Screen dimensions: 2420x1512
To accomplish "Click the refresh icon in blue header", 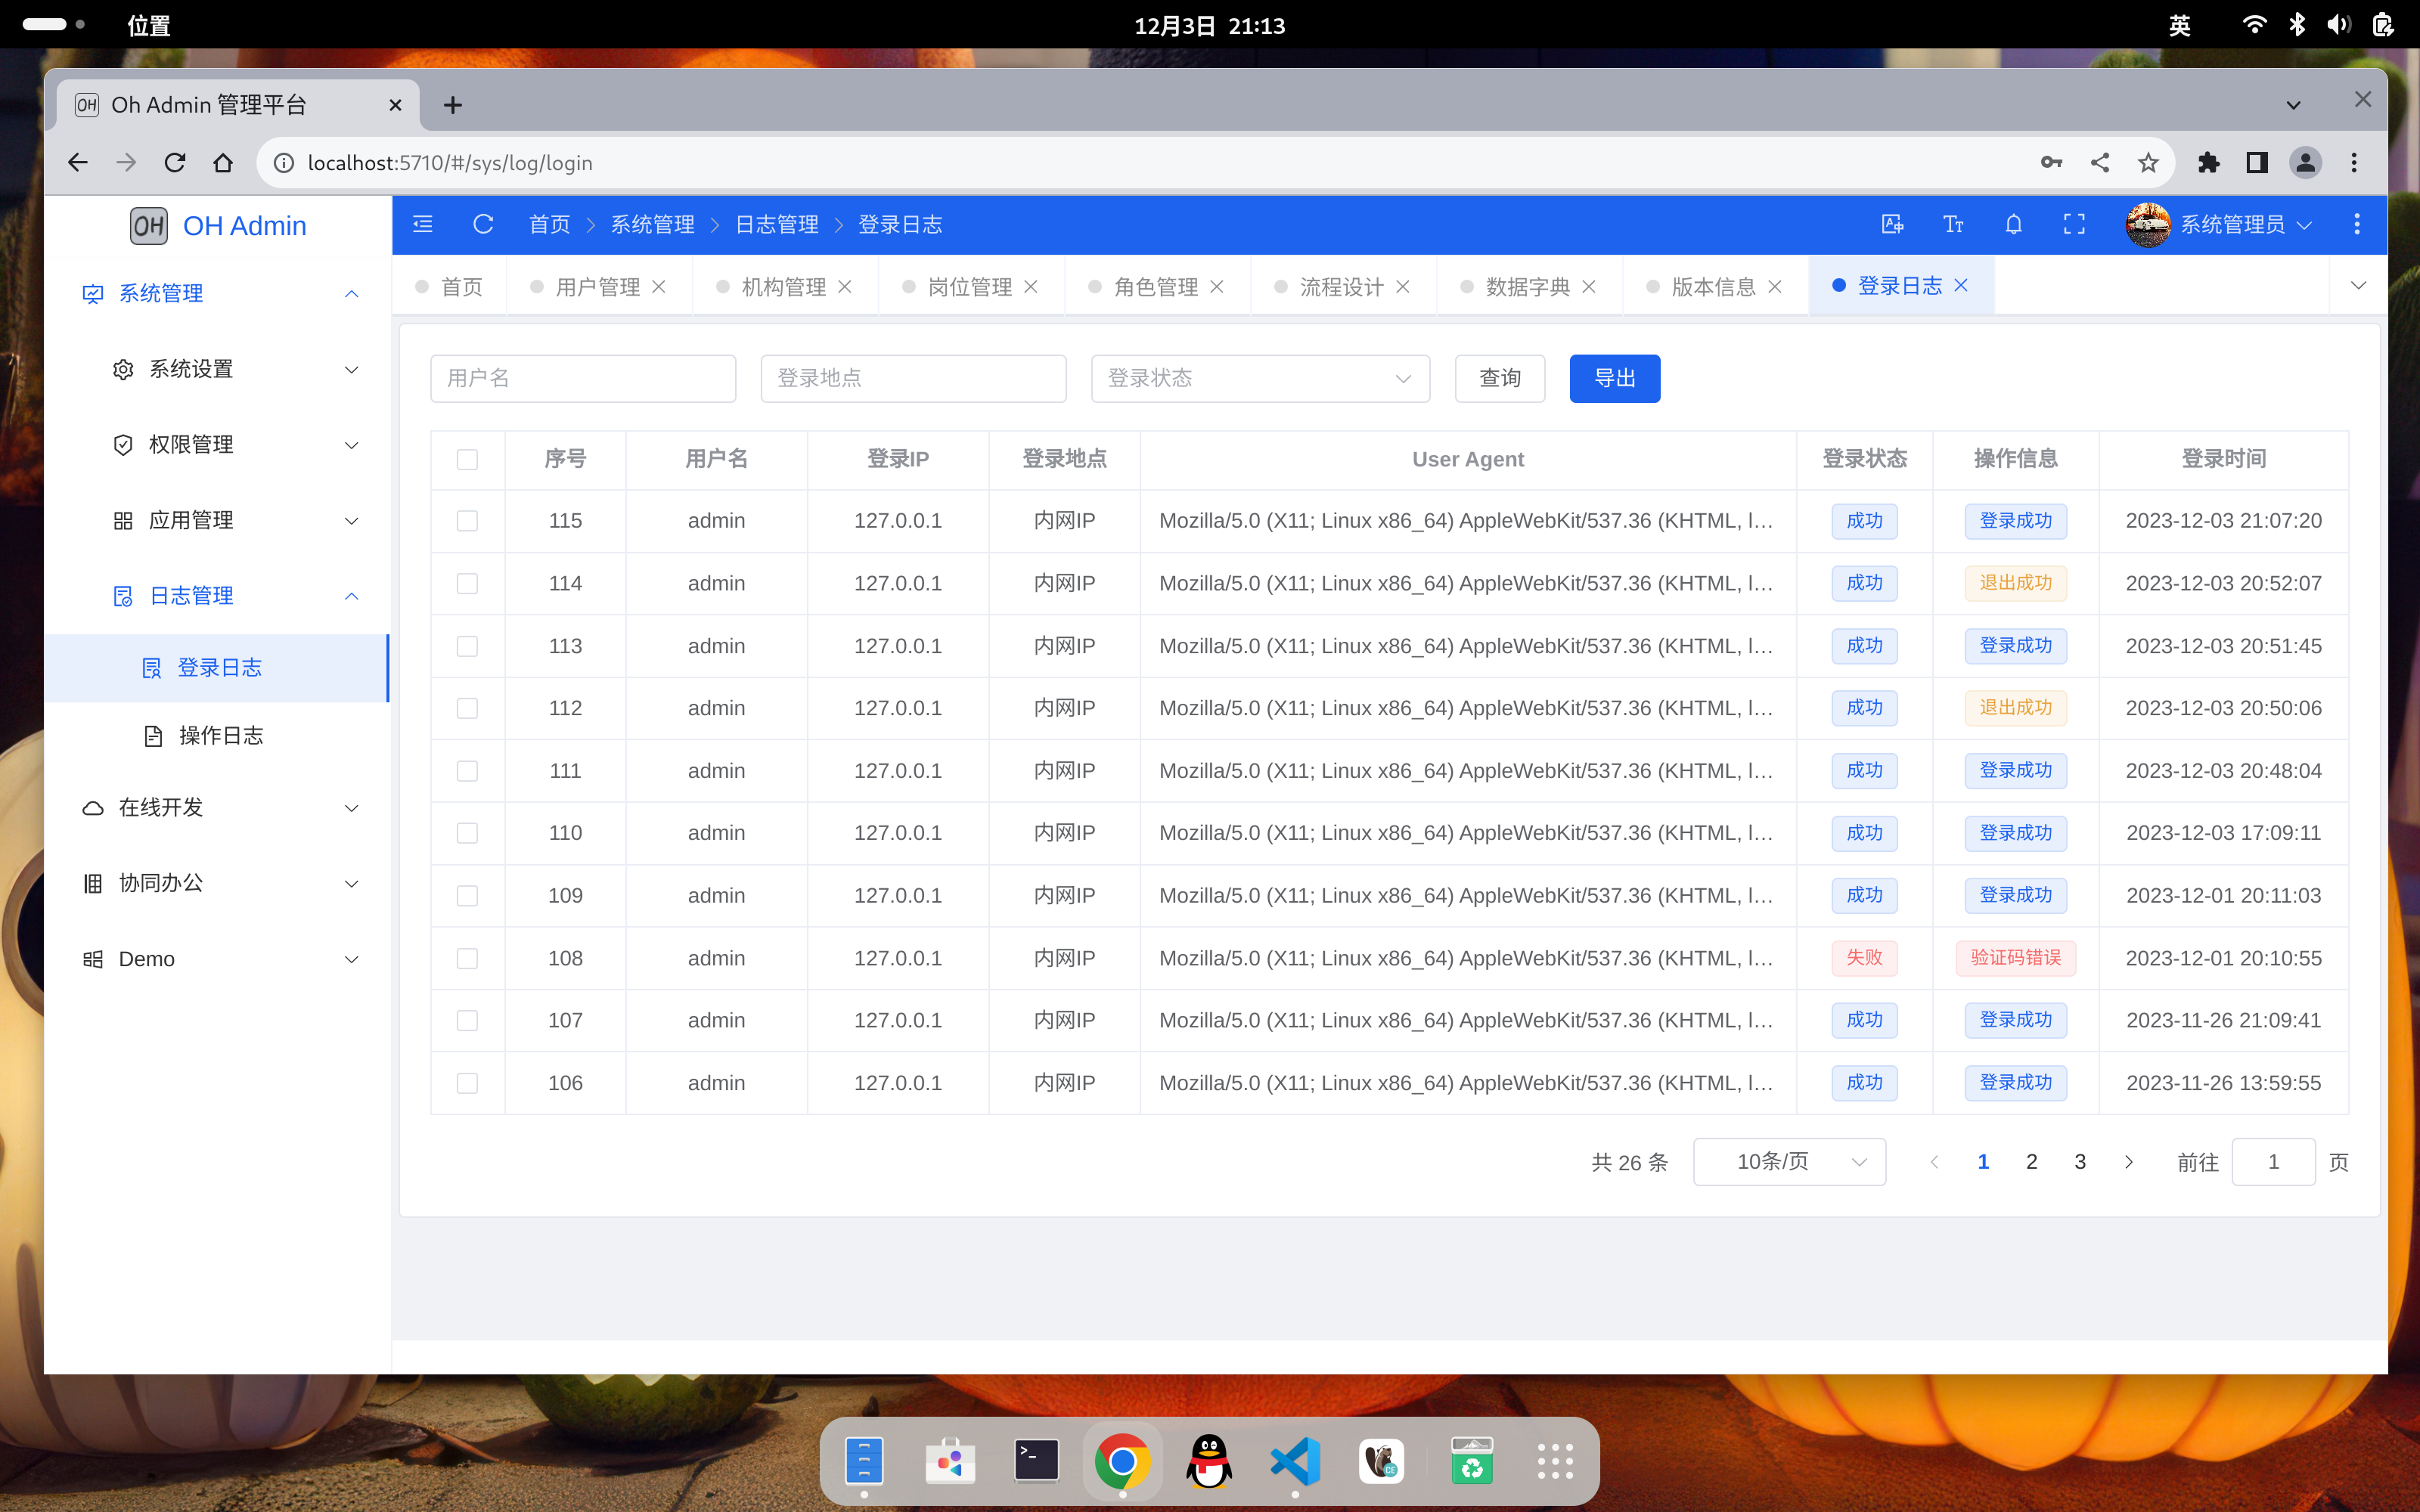I will tap(483, 224).
